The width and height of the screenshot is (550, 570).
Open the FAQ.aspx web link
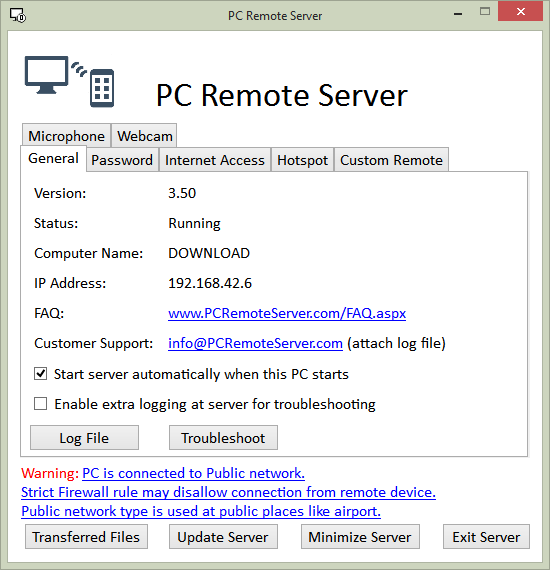click(287, 313)
